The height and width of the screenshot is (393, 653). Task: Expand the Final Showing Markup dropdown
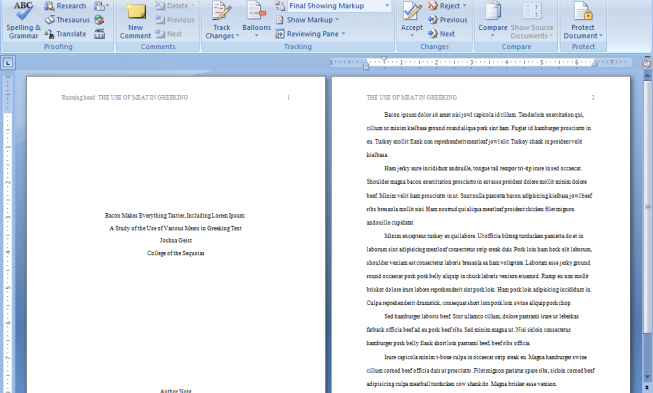coord(387,6)
